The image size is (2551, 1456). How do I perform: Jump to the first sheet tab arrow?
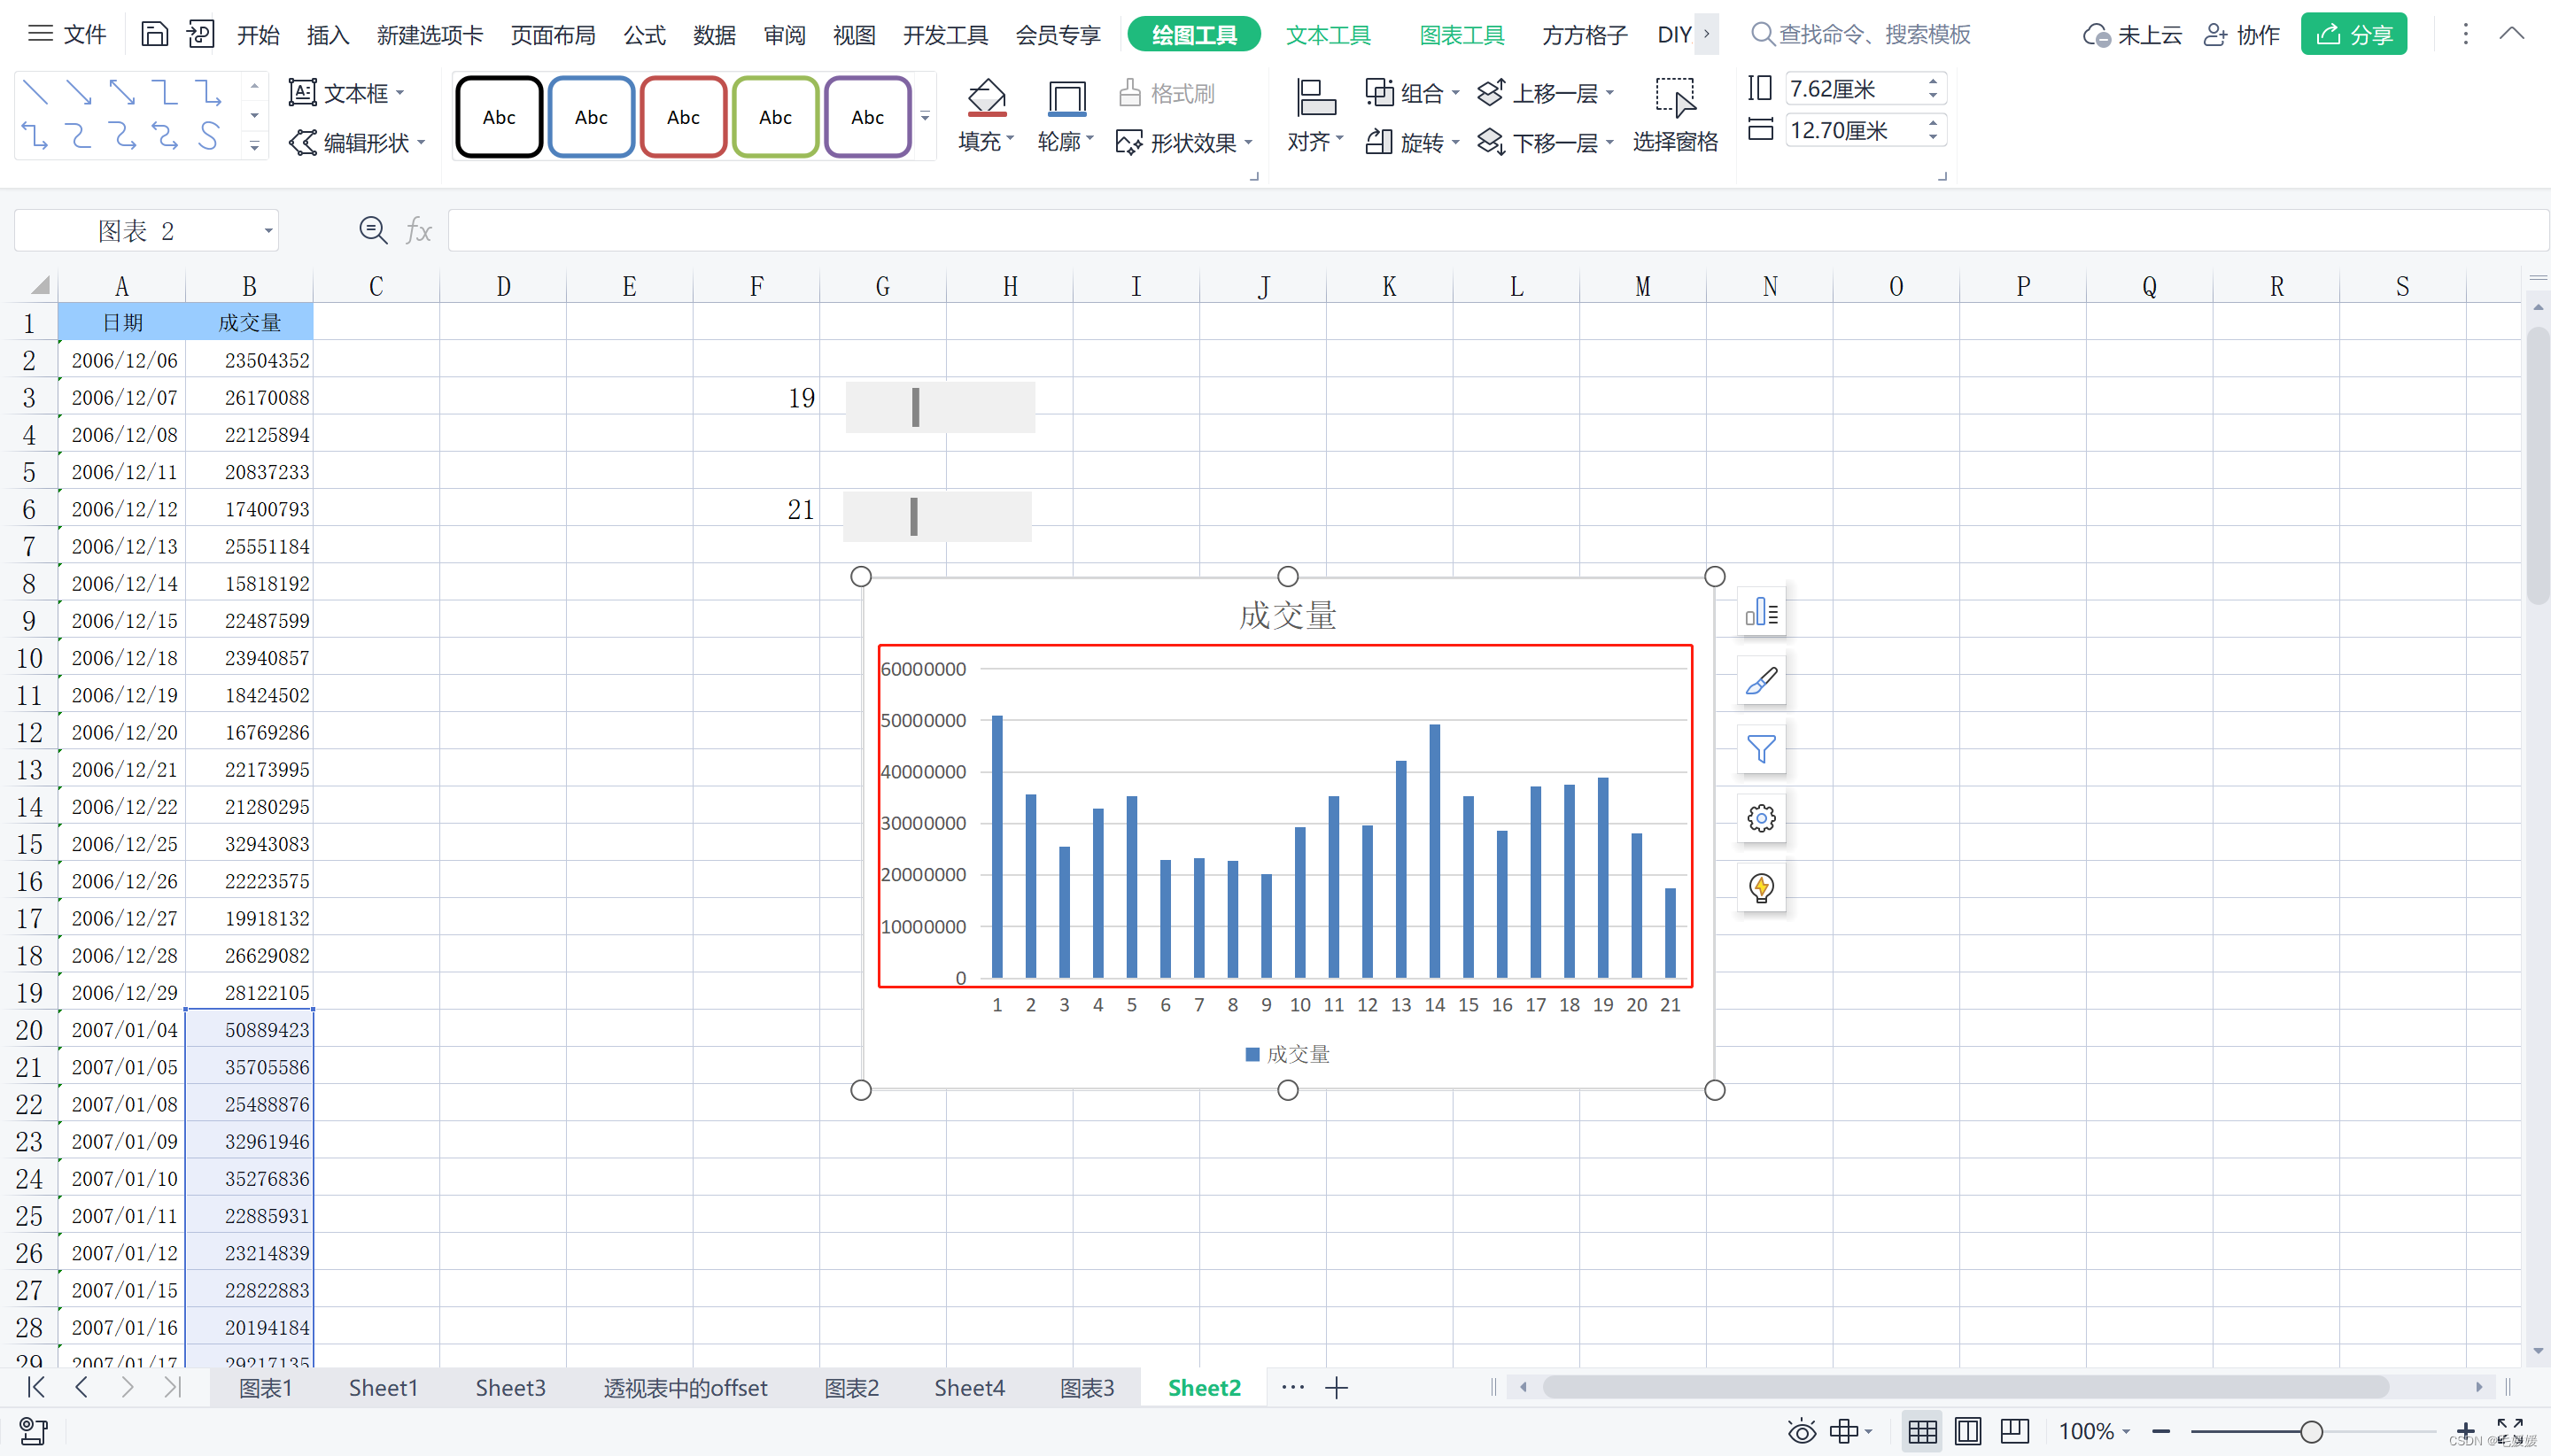click(x=36, y=1387)
